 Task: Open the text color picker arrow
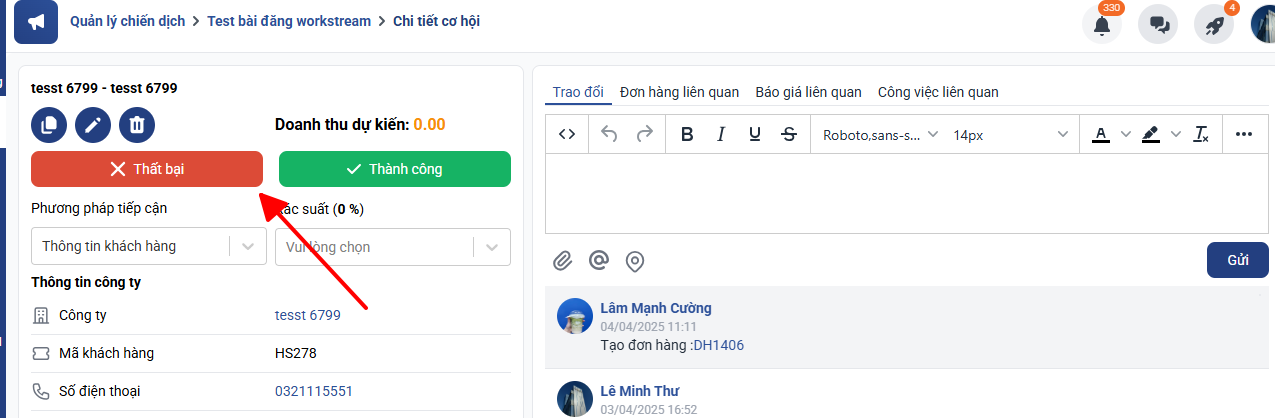coord(1125,134)
